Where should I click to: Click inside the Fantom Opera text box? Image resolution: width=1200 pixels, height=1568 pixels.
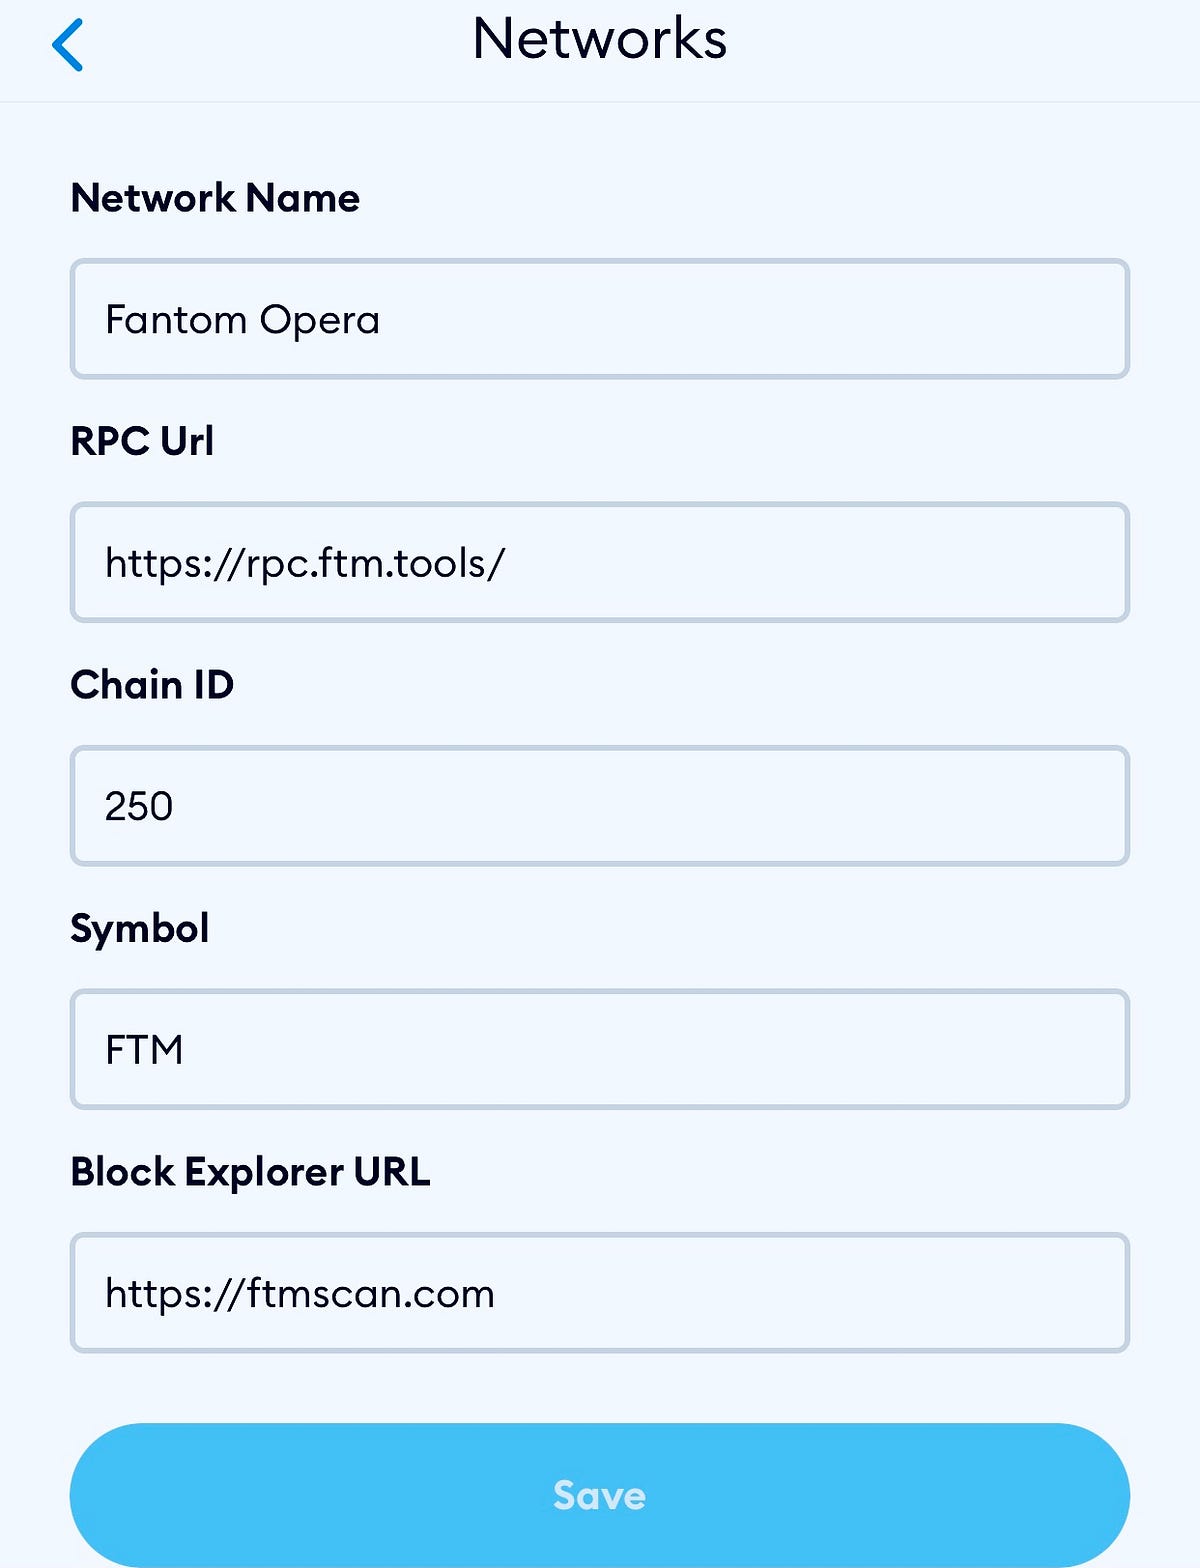coord(598,318)
